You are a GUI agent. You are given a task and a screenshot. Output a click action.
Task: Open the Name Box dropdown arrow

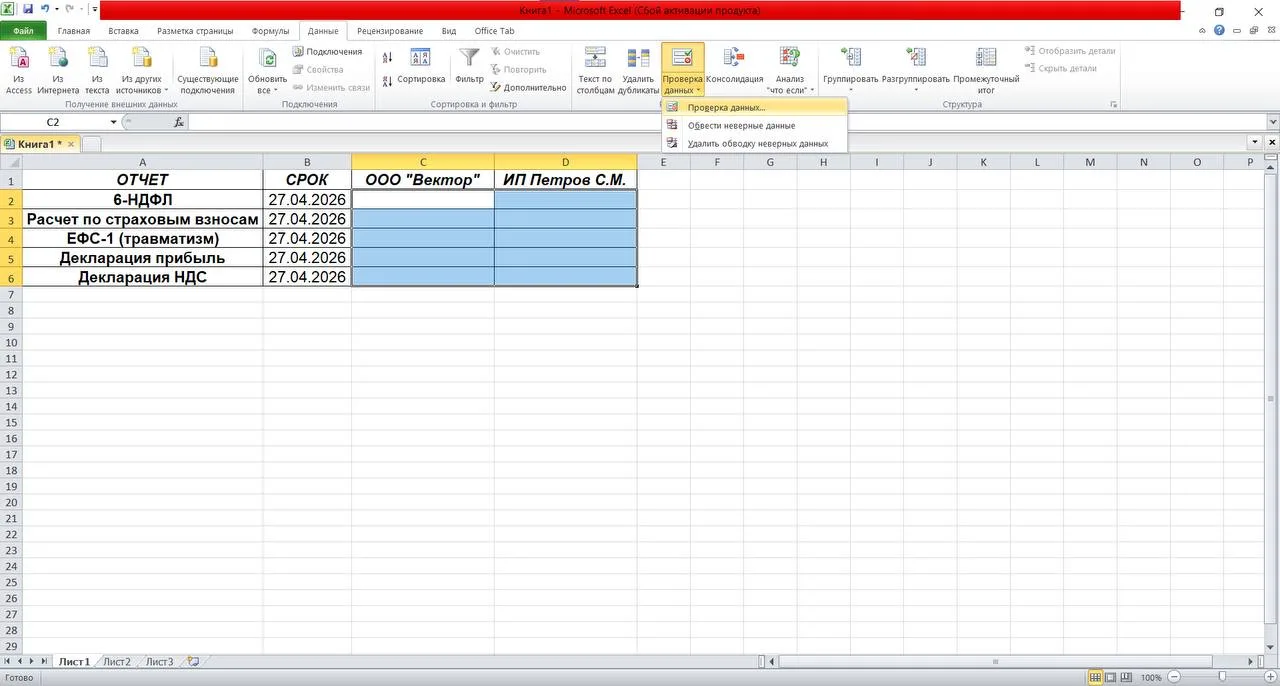pos(113,122)
